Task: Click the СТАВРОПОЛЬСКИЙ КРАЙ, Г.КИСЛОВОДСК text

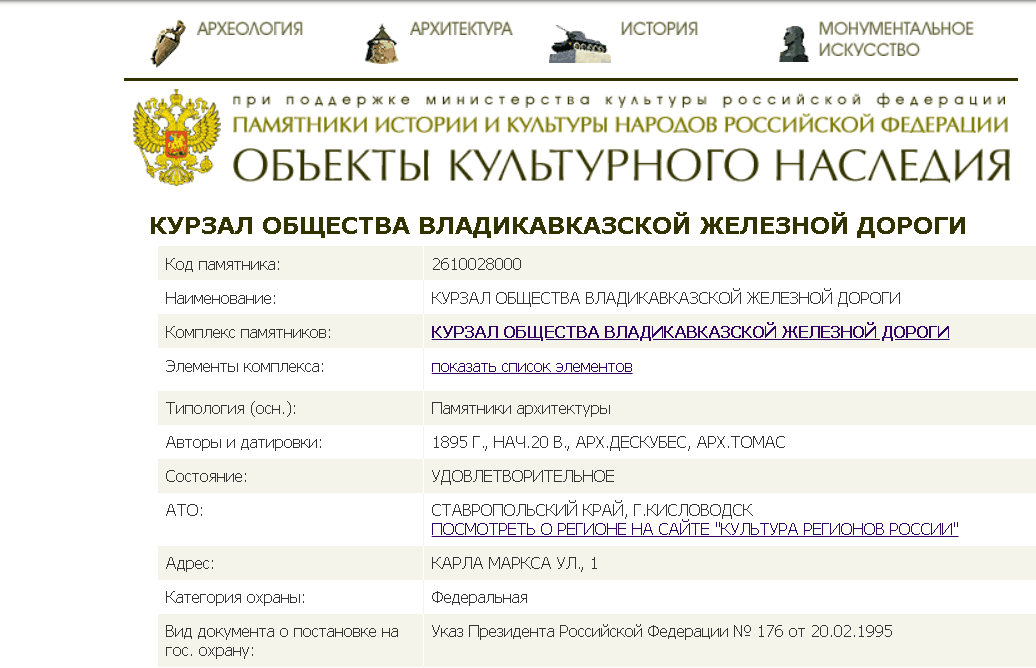Action: [x=591, y=510]
